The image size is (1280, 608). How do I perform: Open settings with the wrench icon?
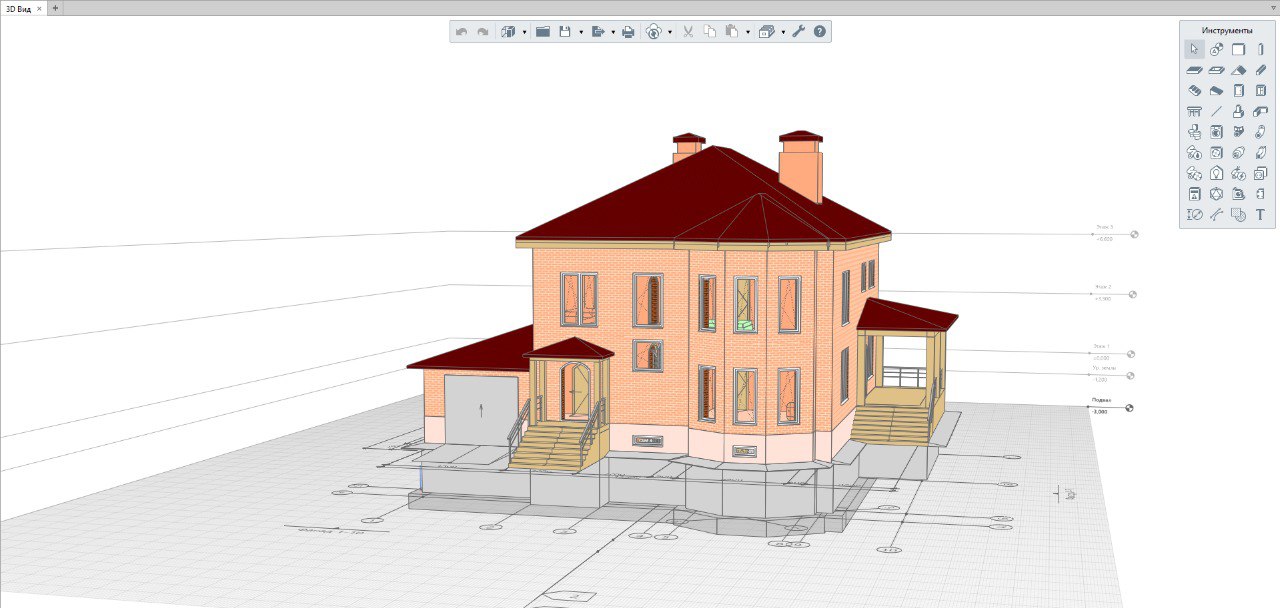(x=798, y=32)
